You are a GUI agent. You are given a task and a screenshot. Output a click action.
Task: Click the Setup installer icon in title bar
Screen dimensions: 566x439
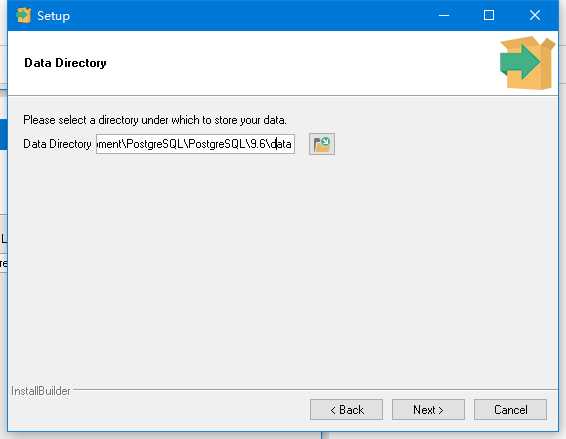[x=23, y=16]
